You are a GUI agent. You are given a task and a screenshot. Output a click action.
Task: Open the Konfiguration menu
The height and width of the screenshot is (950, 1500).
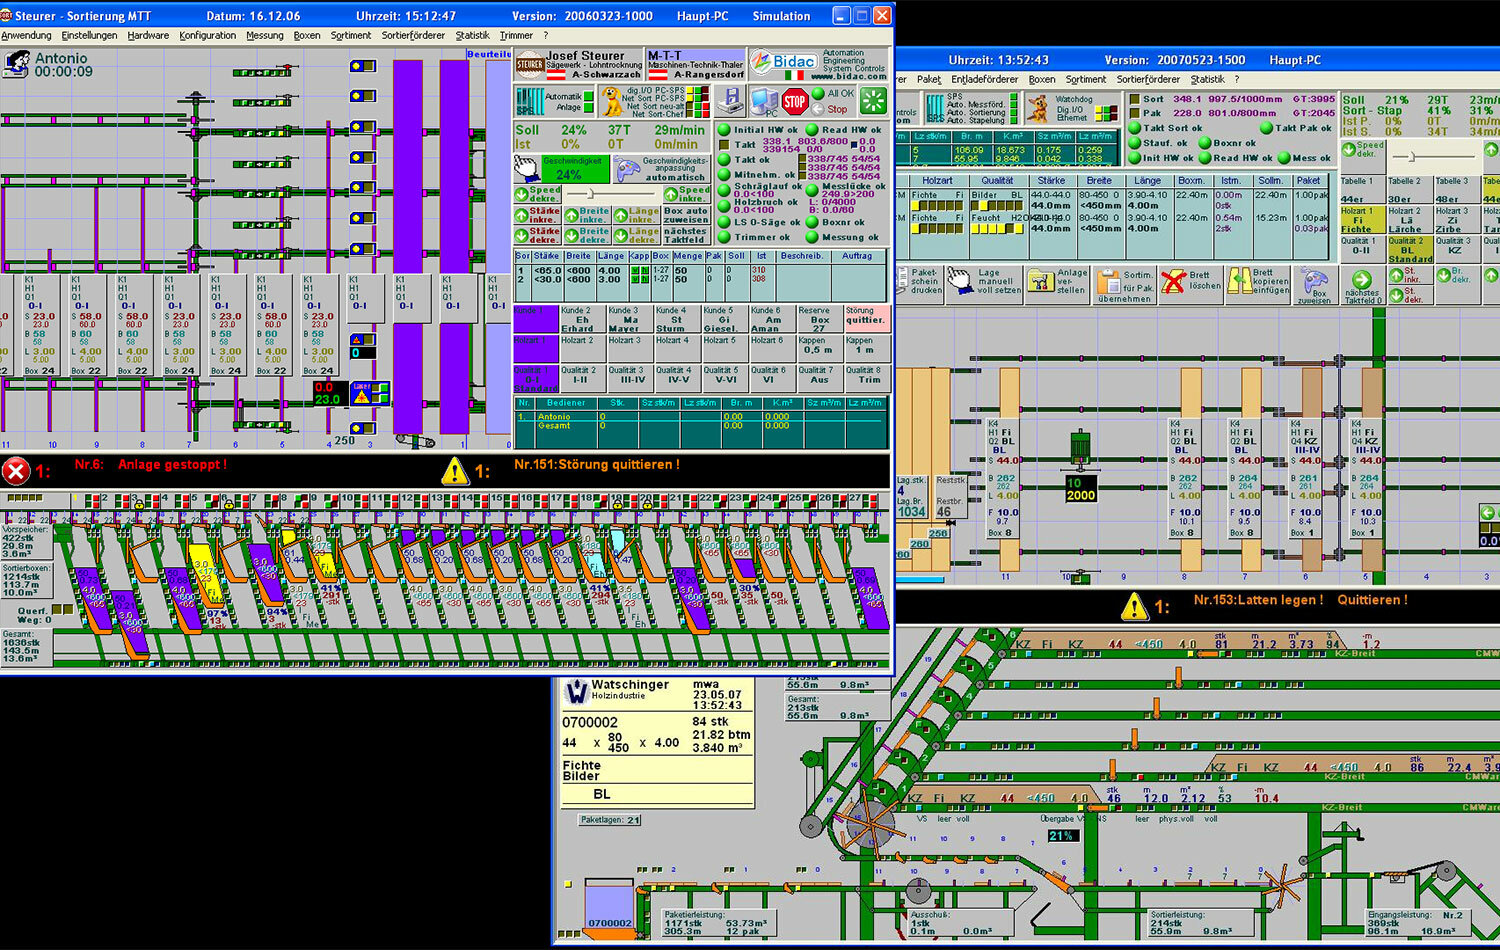tap(208, 35)
